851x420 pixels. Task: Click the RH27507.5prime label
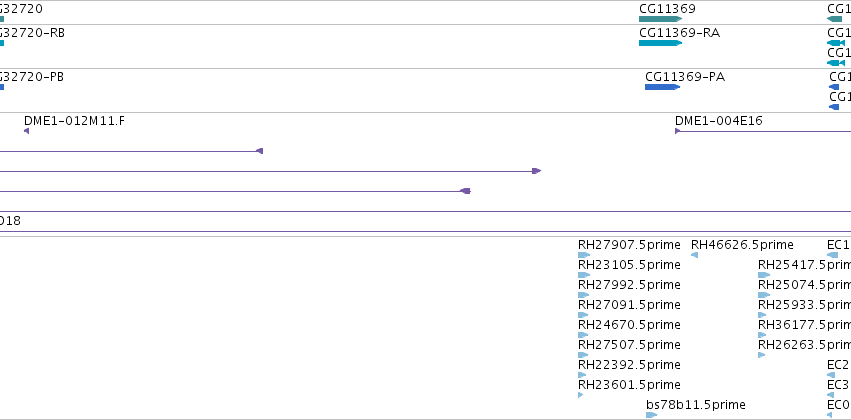[x=629, y=345]
